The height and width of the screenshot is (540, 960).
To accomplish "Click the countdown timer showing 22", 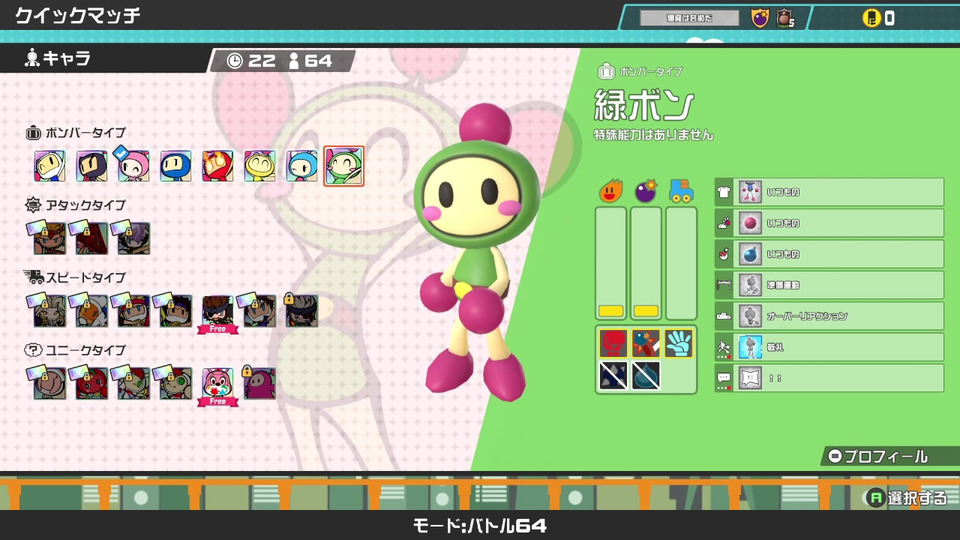I will (x=251, y=61).
